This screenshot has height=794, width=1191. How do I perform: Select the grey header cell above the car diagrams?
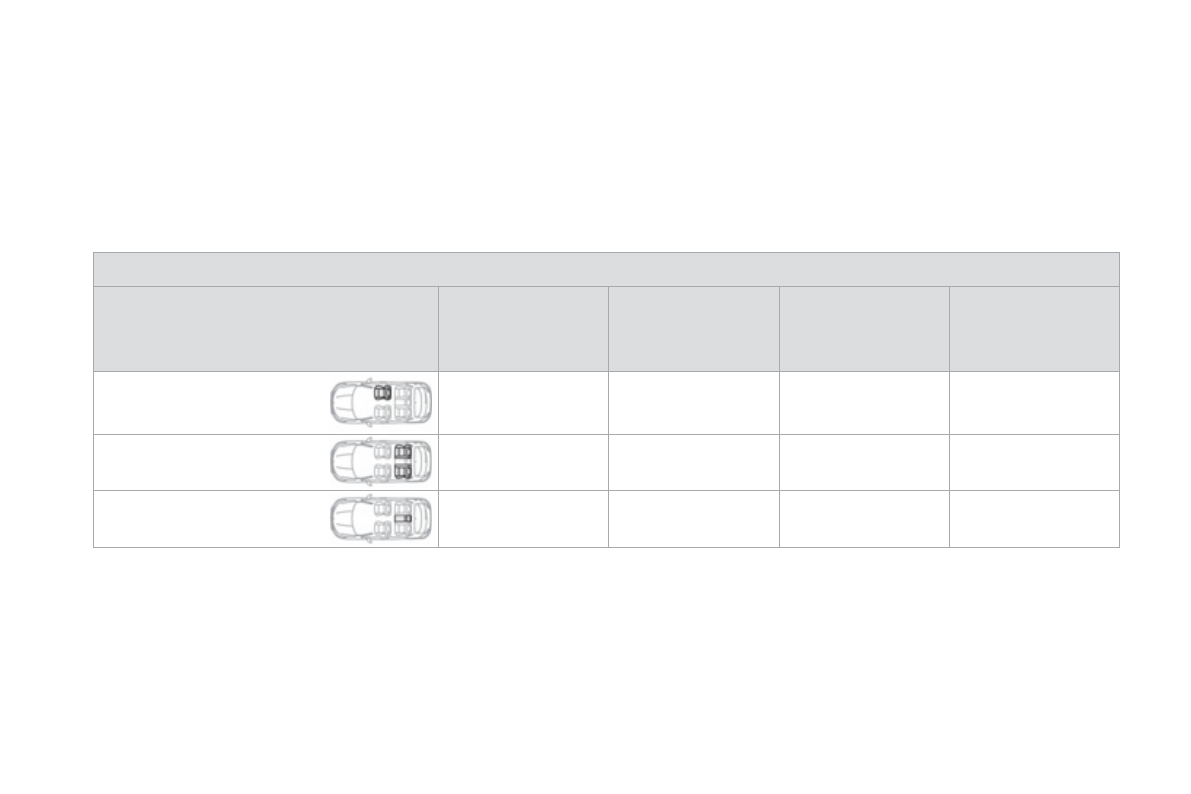pyautogui.click(x=266, y=329)
